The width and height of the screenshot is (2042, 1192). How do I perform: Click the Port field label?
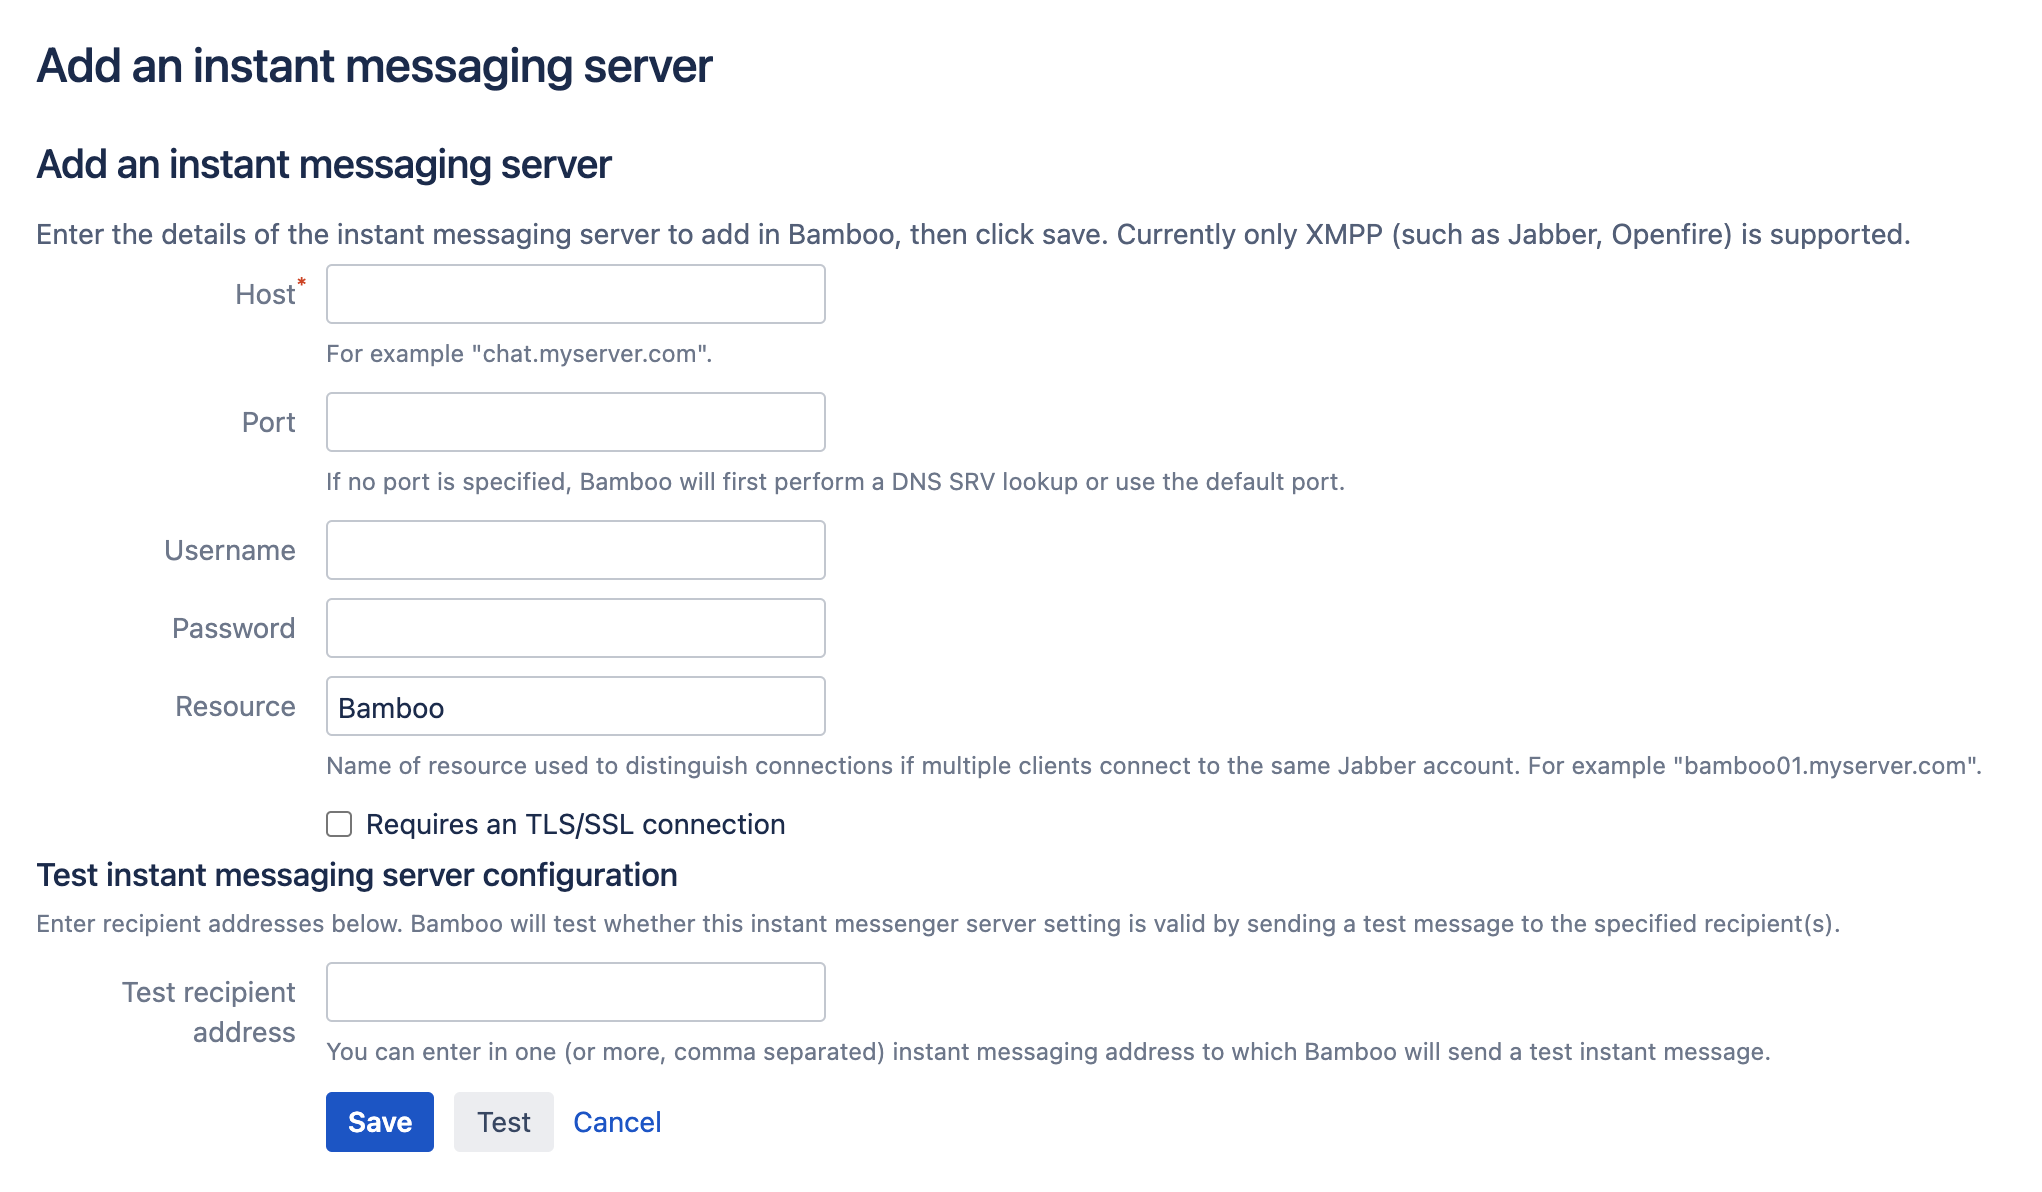pos(268,422)
